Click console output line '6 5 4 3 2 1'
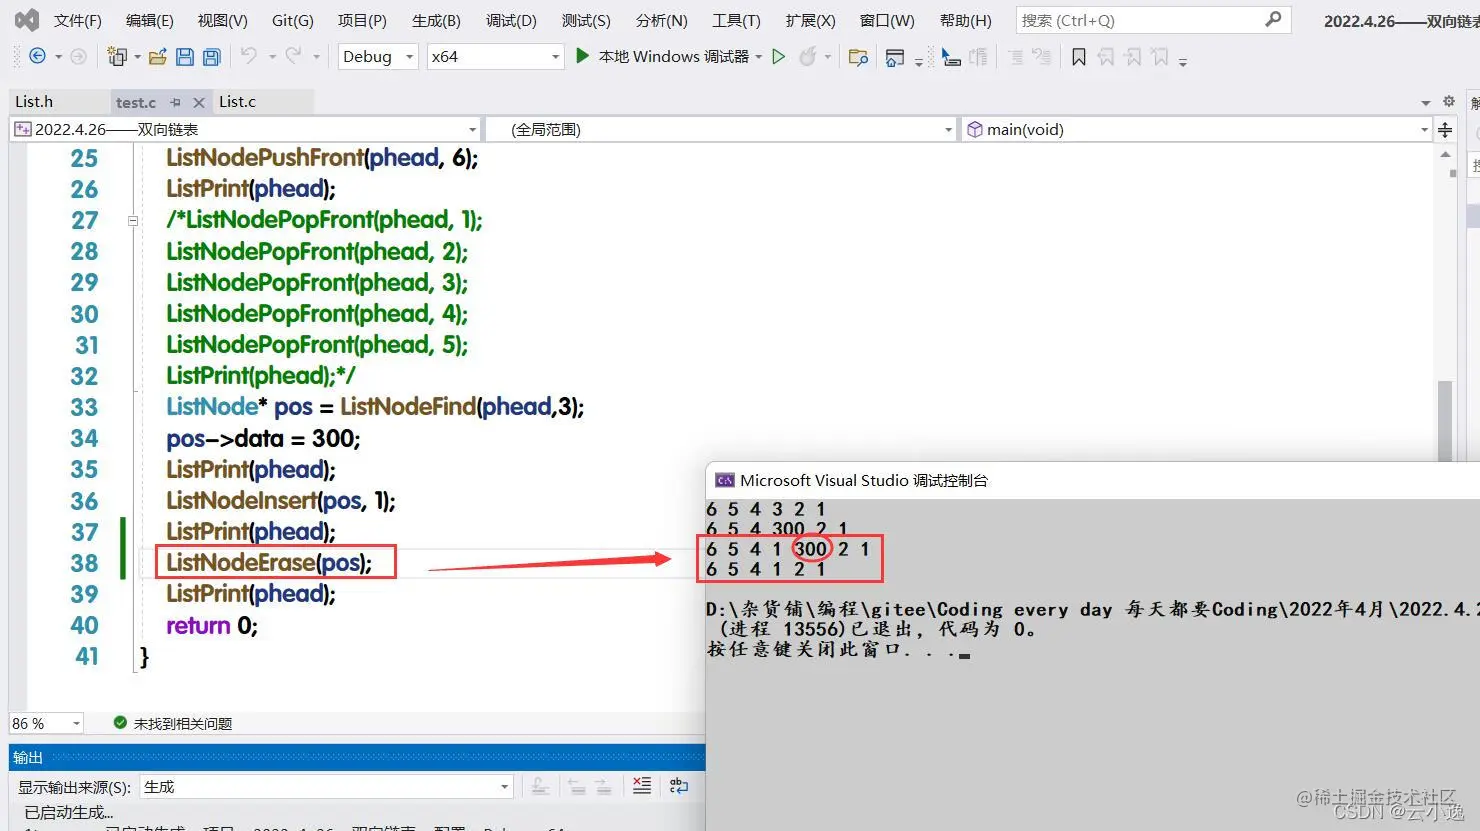This screenshot has width=1480, height=831. click(766, 509)
